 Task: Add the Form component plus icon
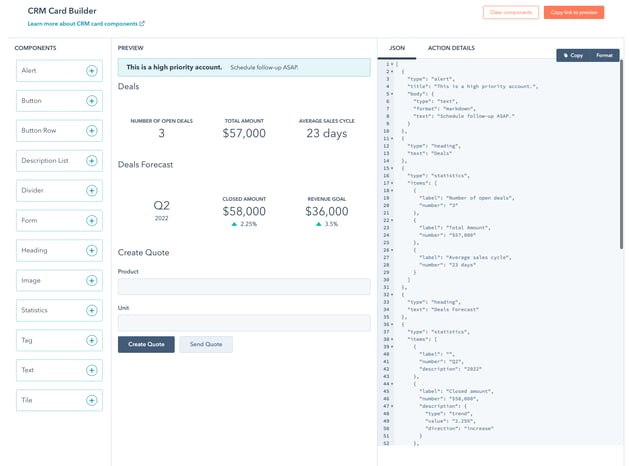point(92,221)
